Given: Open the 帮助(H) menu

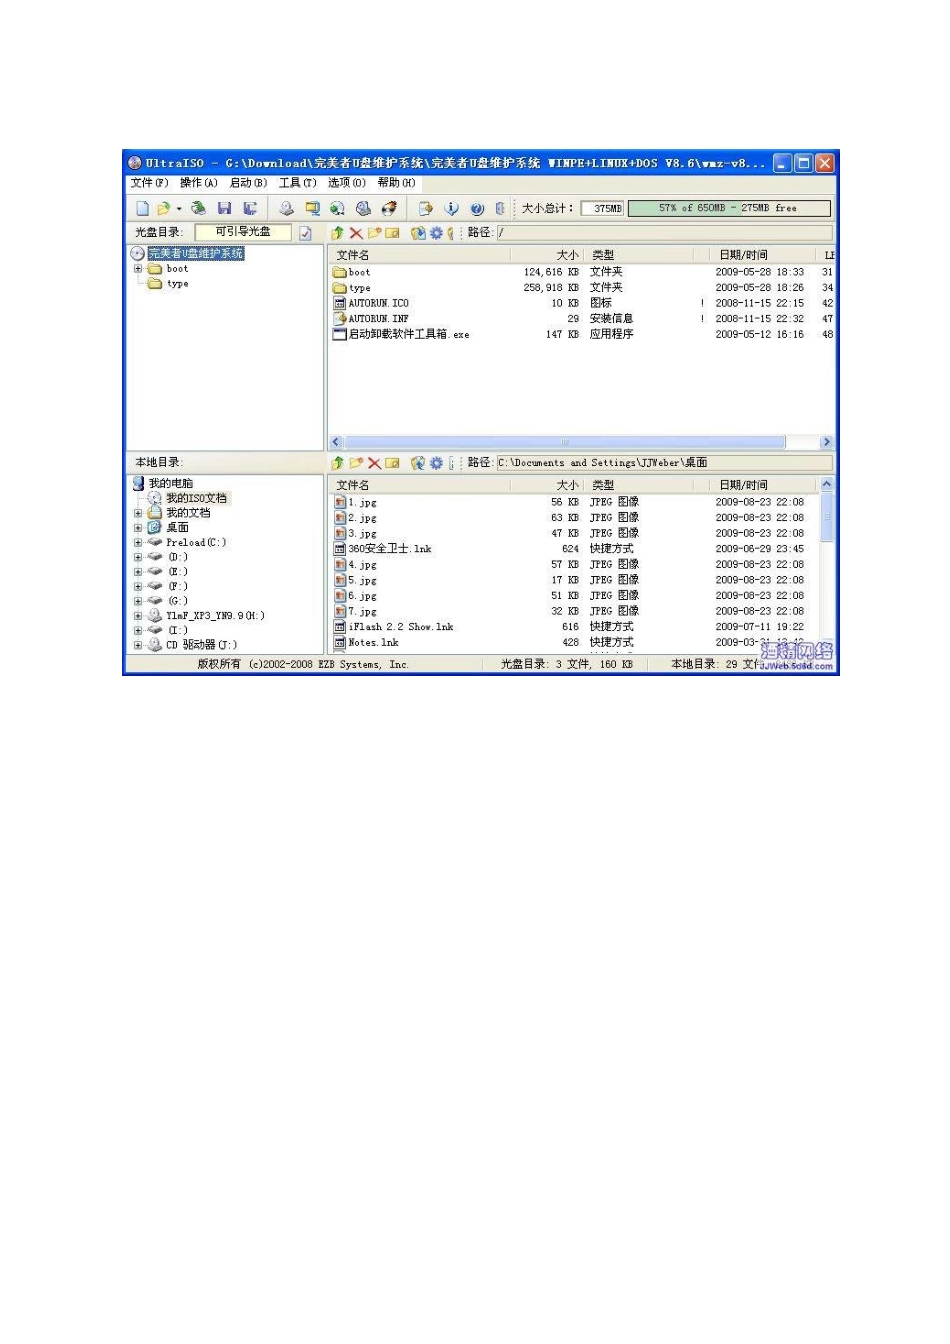Looking at the screenshot, I should (x=397, y=183).
